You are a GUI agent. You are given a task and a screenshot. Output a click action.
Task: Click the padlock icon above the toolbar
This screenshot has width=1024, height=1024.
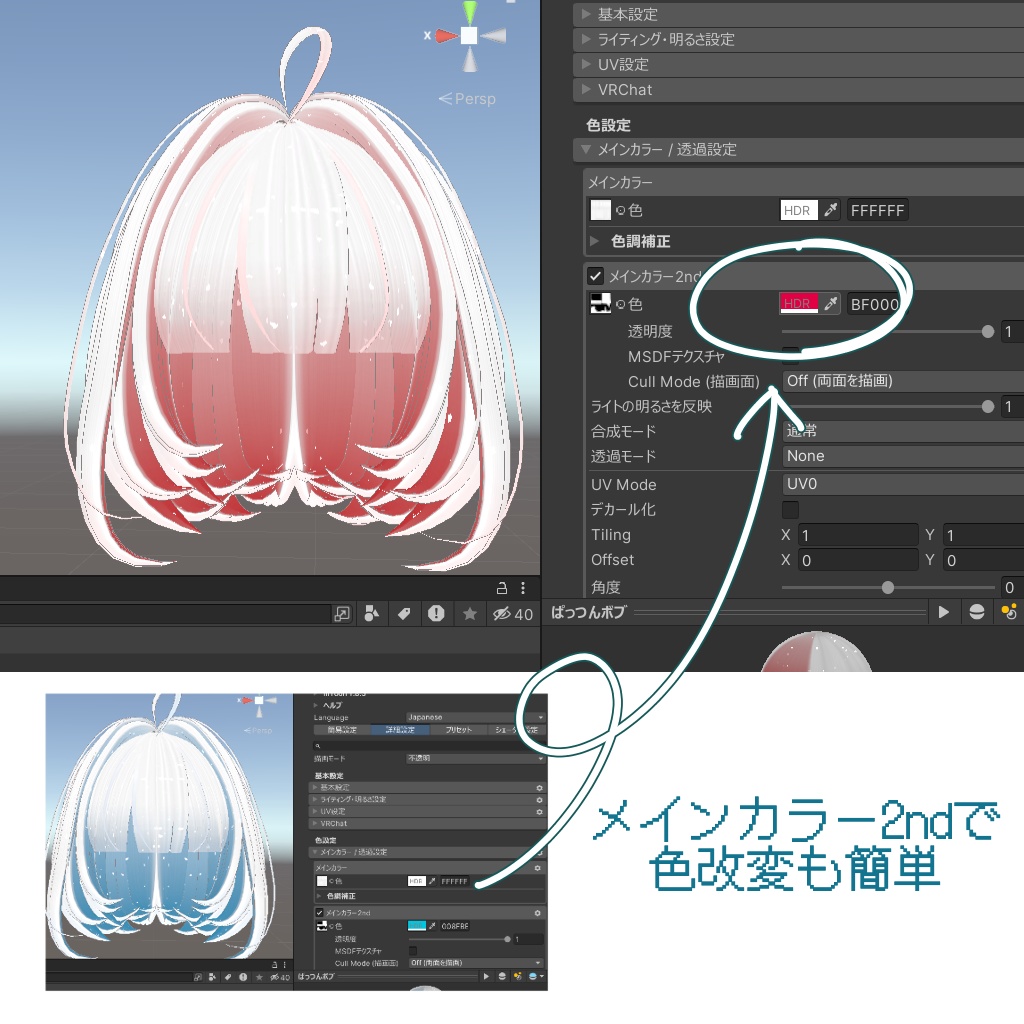point(504,590)
